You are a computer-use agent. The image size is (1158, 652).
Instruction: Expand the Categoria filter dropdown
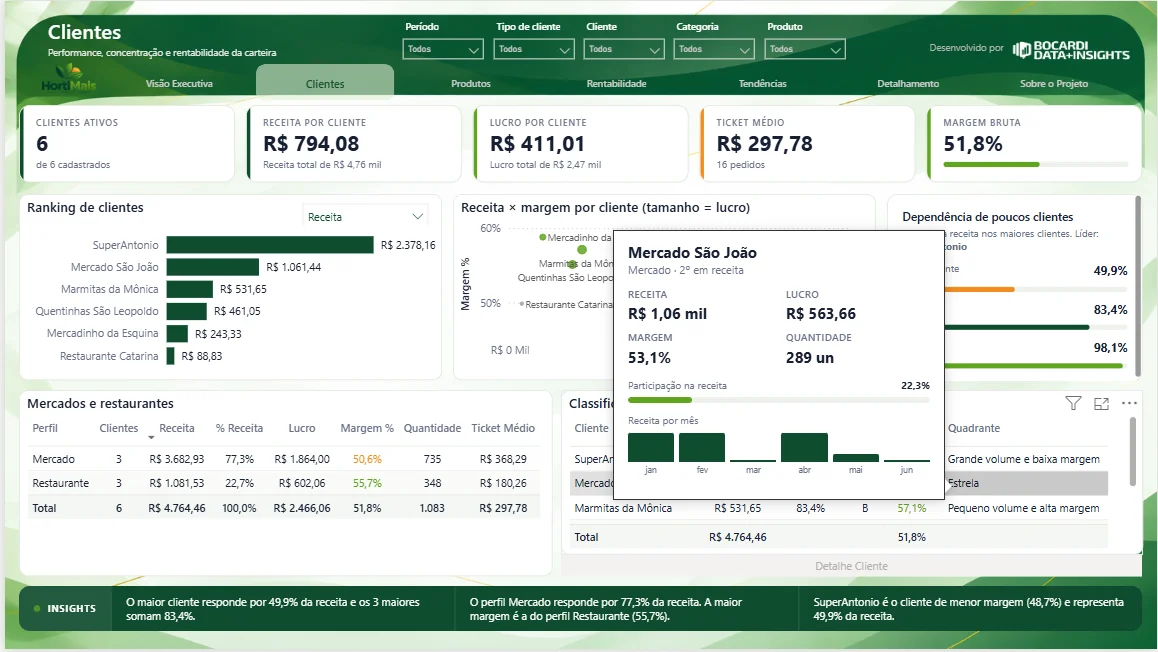pyautogui.click(x=713, y=49)
